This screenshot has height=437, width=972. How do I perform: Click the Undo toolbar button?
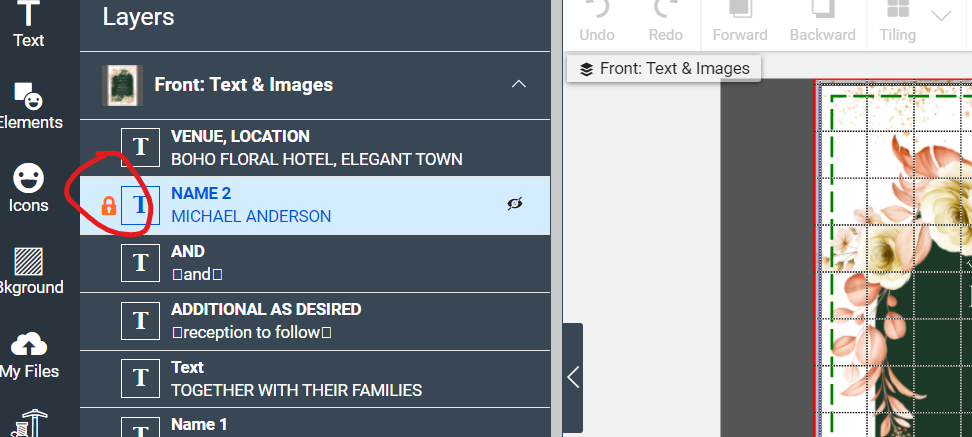tap(597, 22)
